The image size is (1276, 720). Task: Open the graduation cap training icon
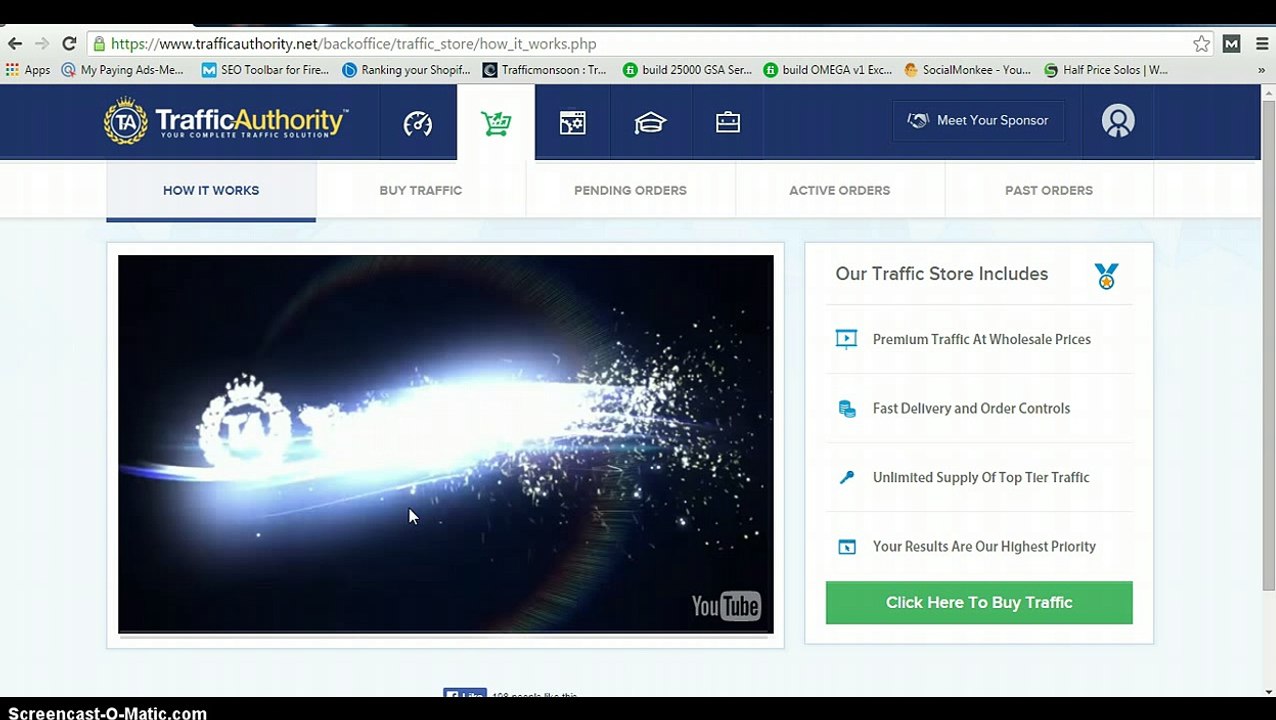click(x=650, y=123)
